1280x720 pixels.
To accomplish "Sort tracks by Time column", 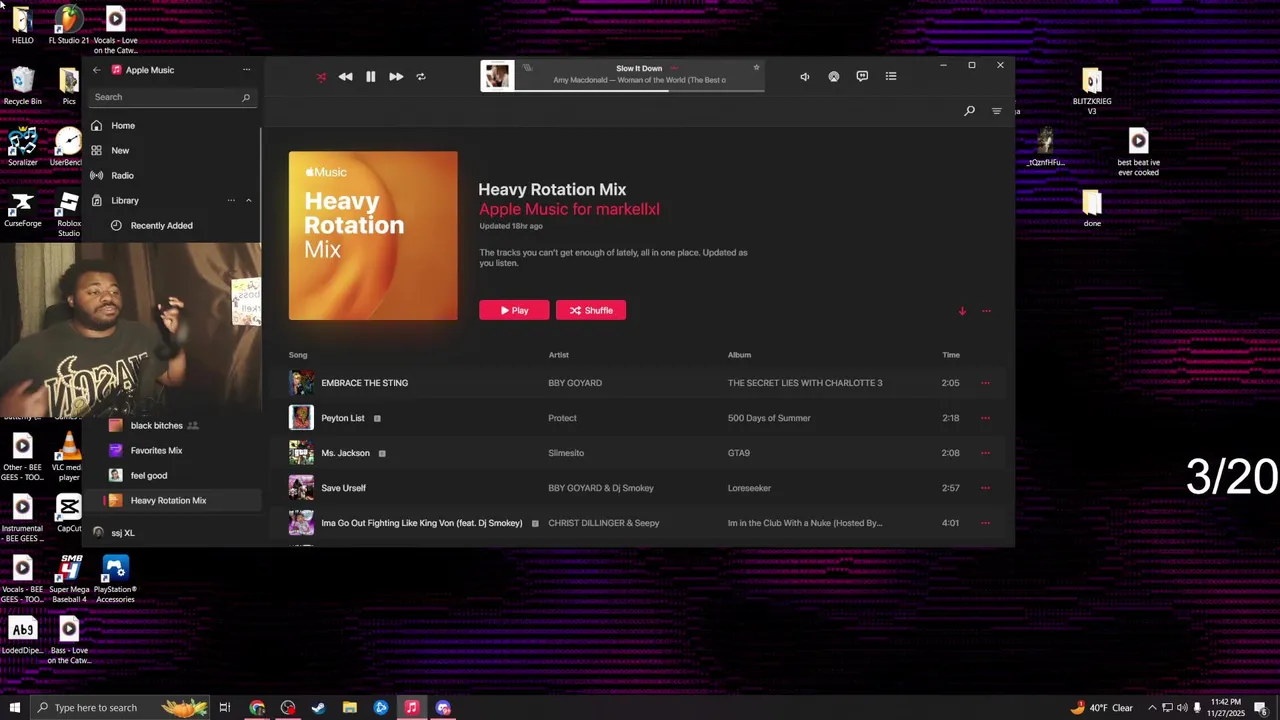I will pyautogui.click(x=951, y=355).
